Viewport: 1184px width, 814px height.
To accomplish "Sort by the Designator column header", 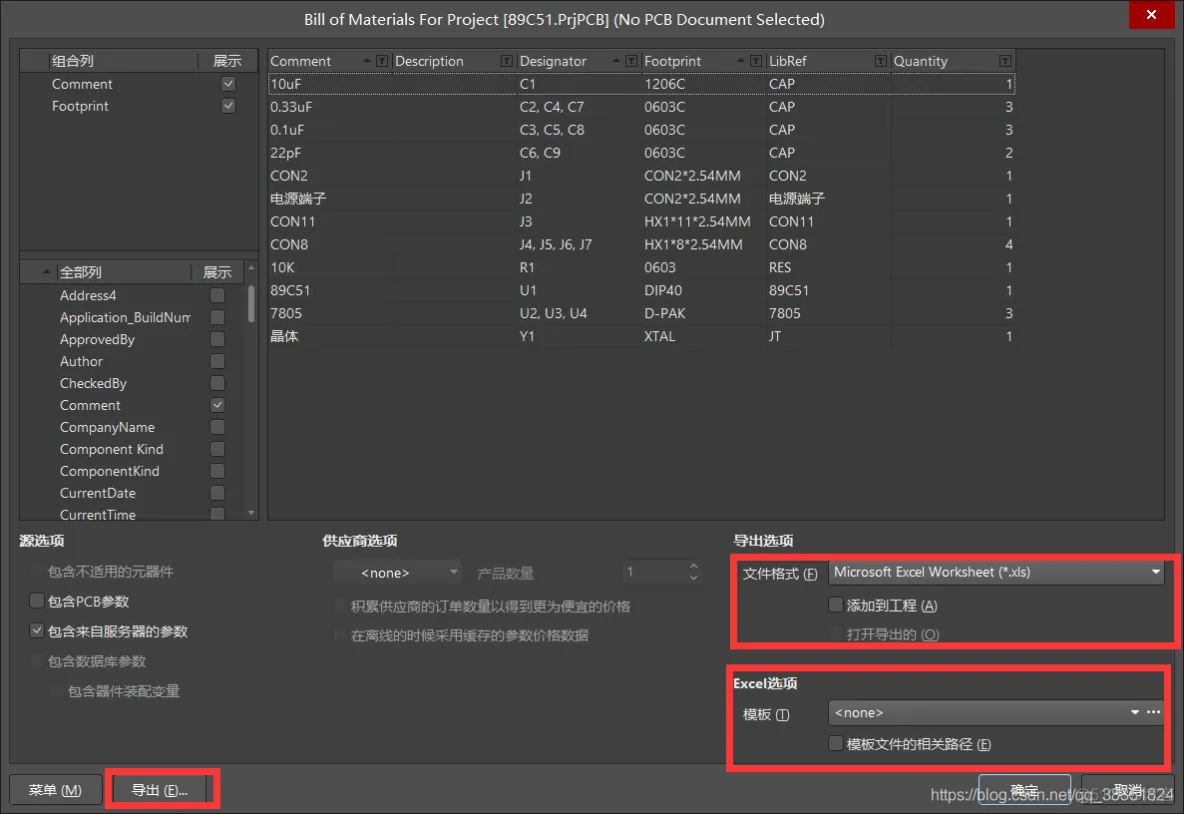I will [553, 61].
